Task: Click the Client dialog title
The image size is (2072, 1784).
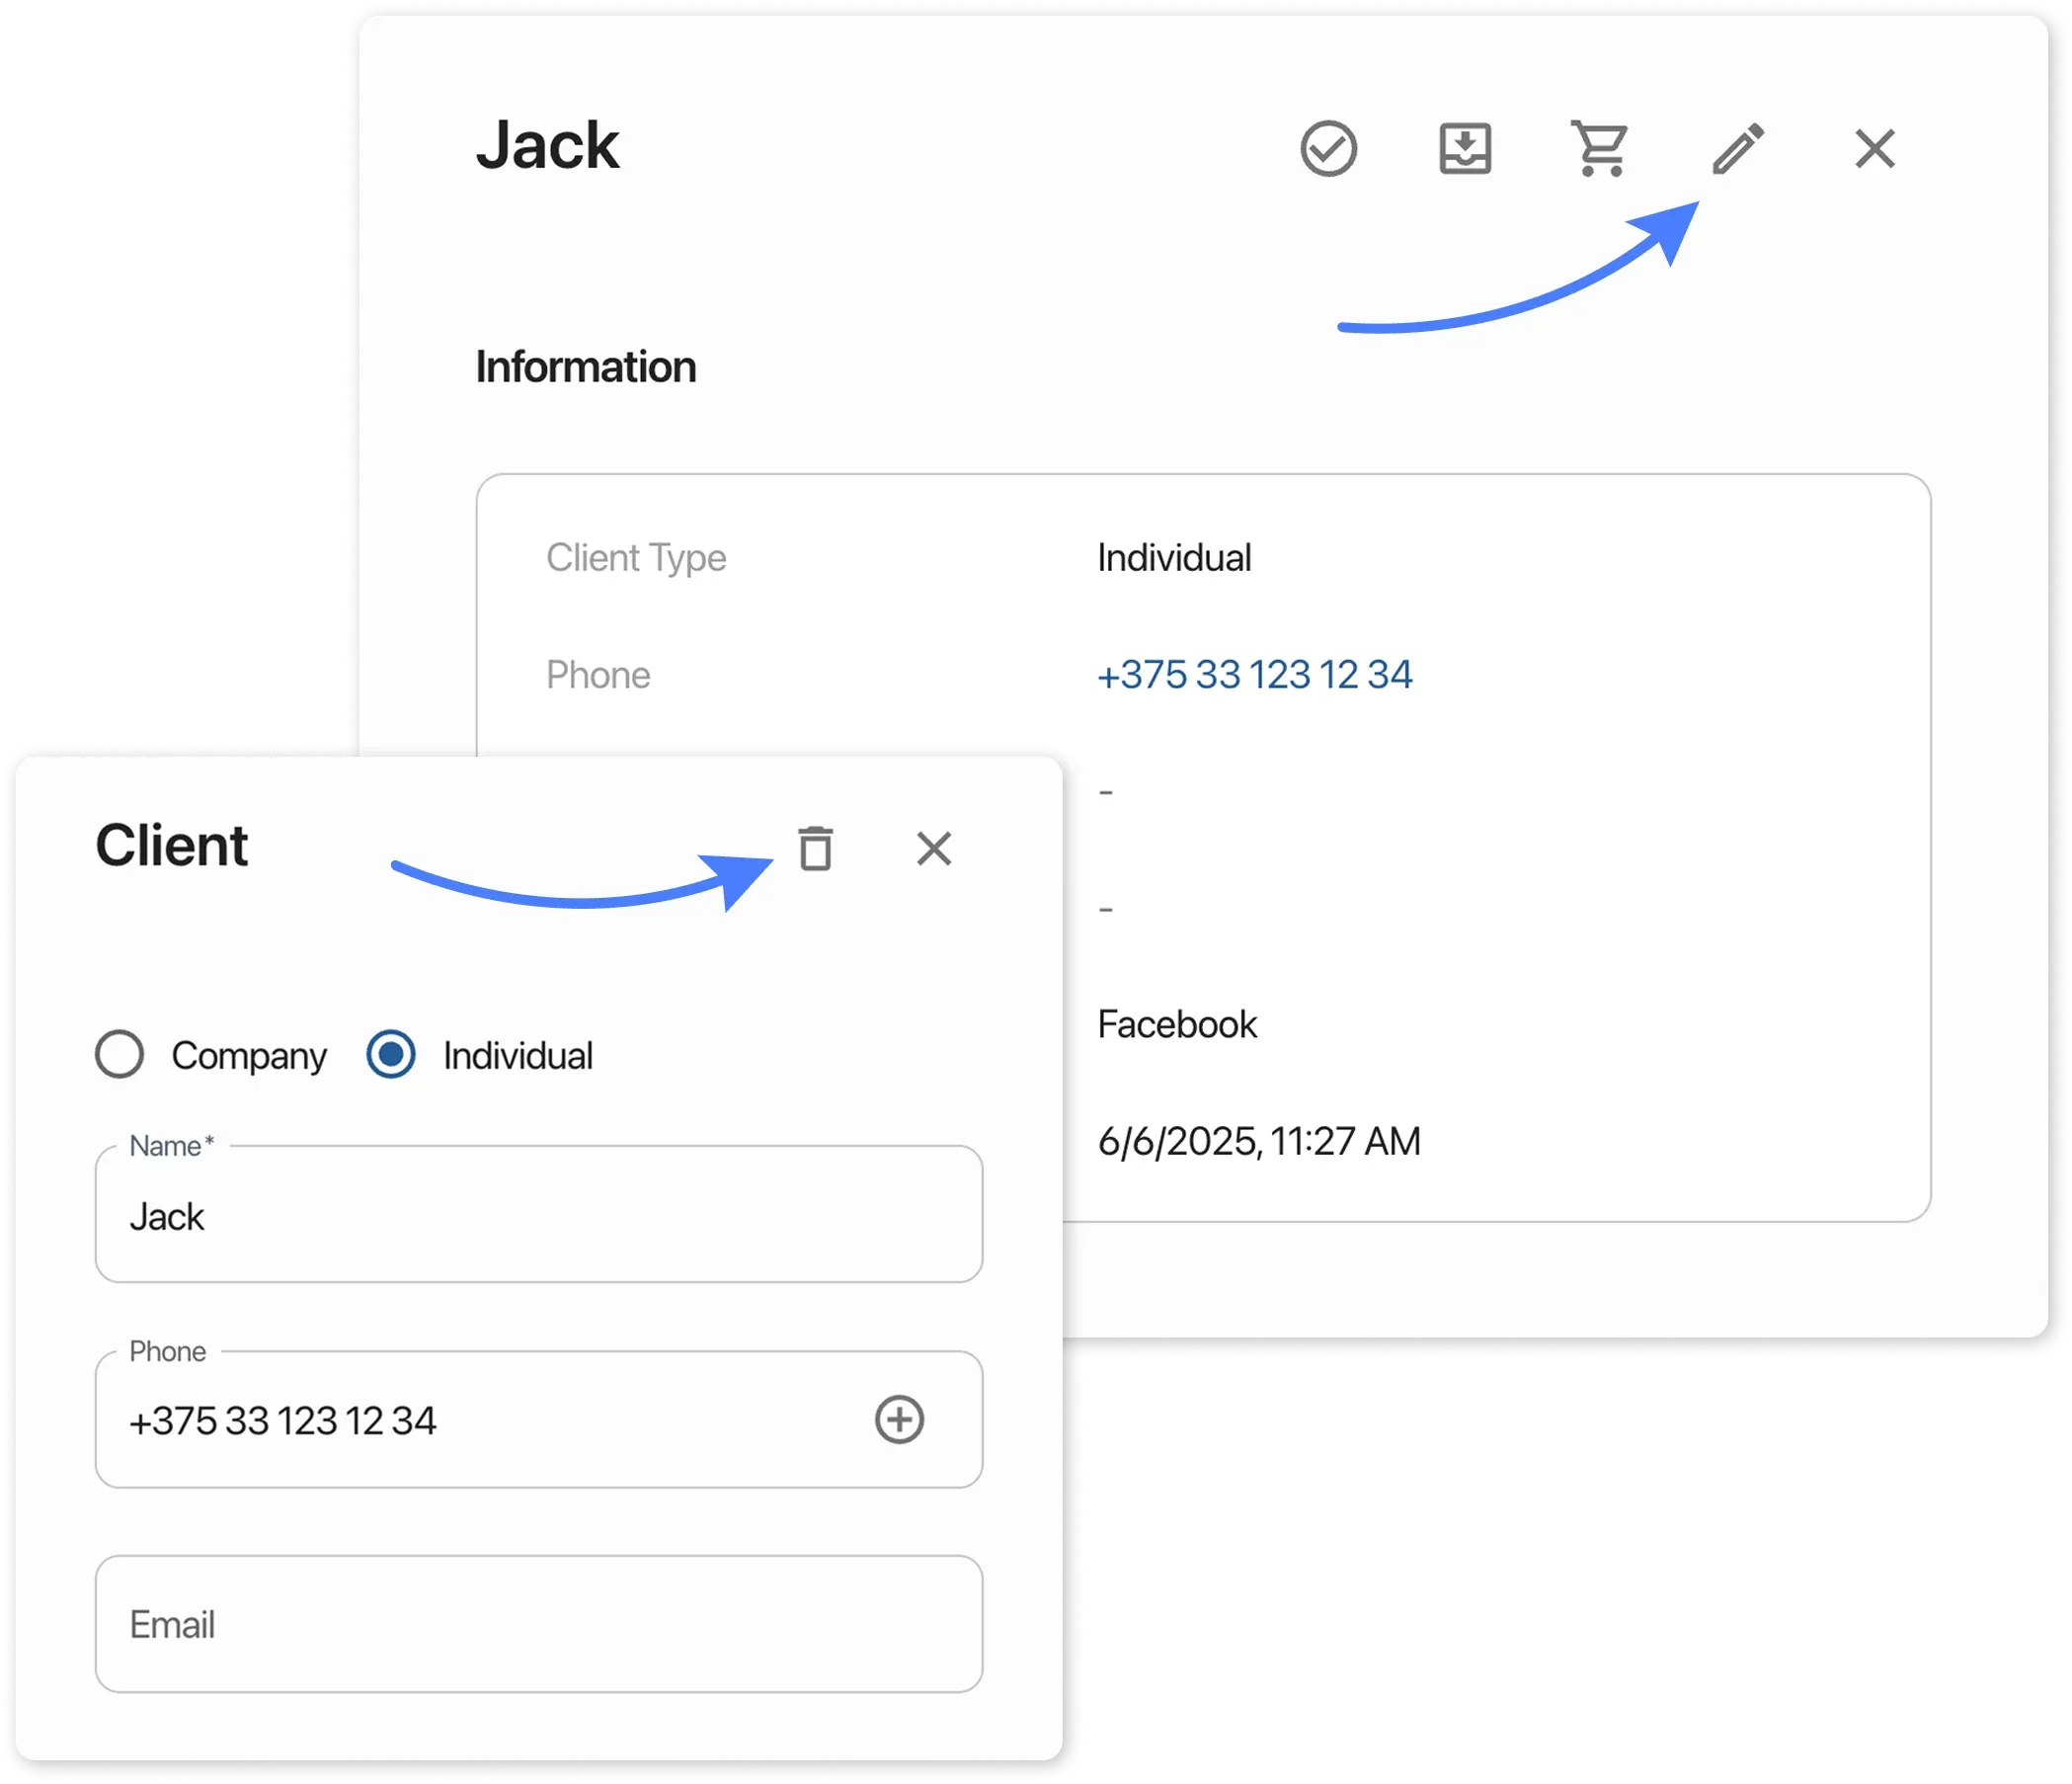Action: pyautogui.click(x=171, y=846)
